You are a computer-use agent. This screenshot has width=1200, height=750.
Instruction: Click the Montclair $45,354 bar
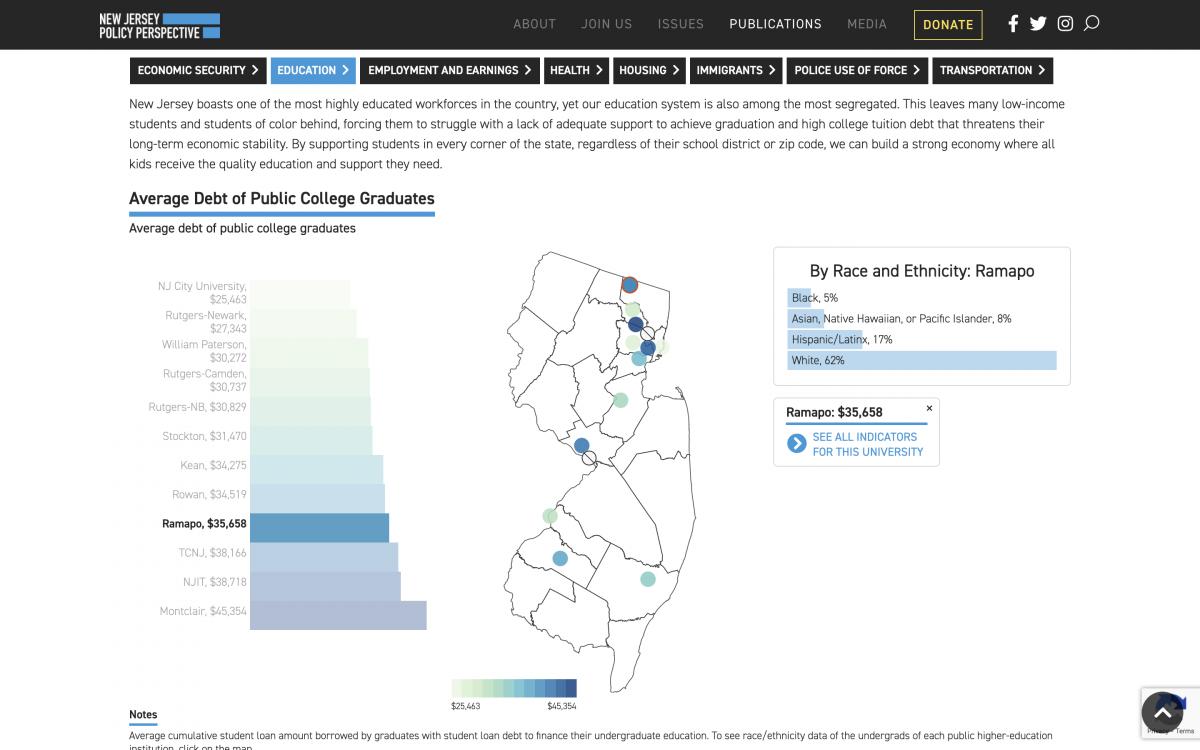[x=338, y=613]
